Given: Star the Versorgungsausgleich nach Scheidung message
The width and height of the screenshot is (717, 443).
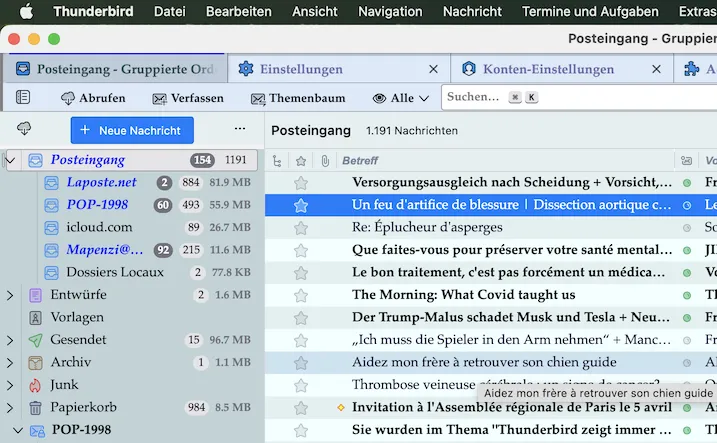Looking at the screenshot, I should click(x=301, y=183).
